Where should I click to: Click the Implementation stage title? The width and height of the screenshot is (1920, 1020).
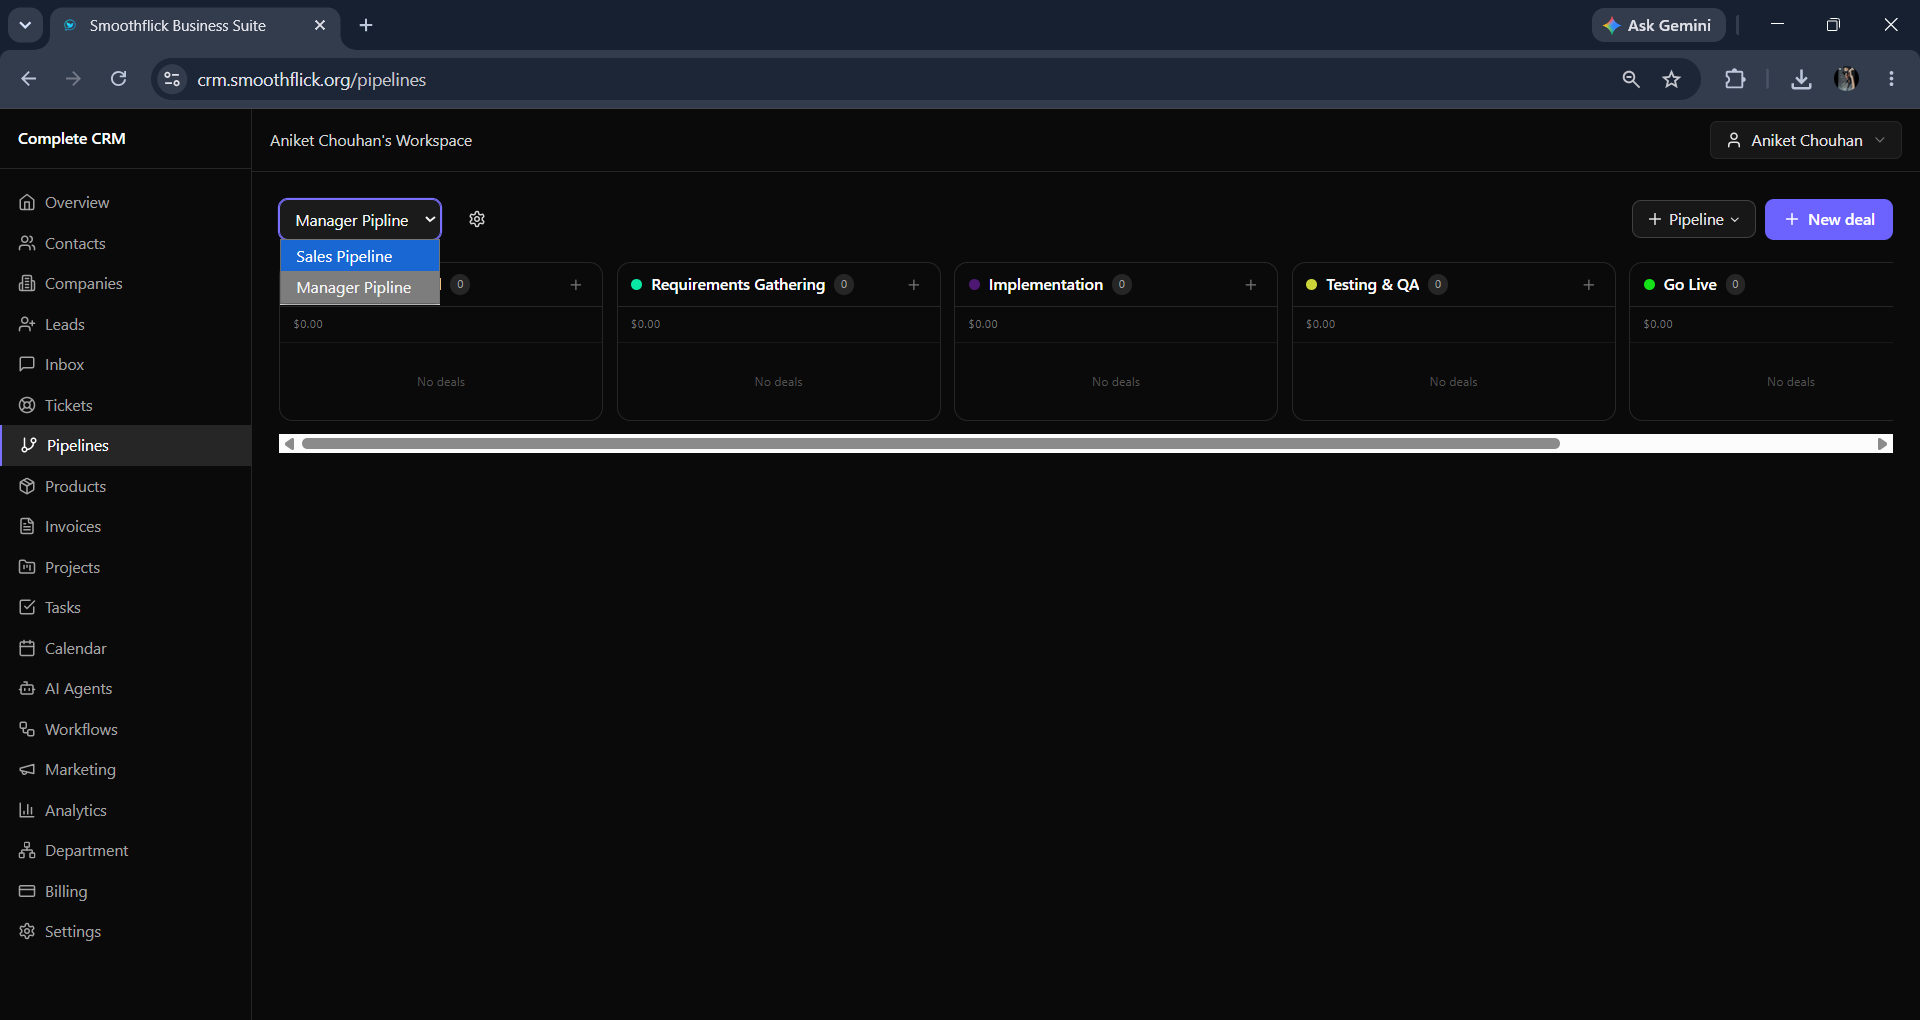1046,284
